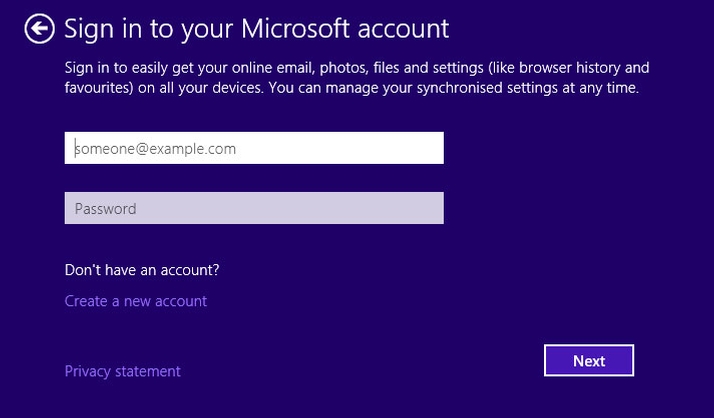714x418 pixels.
Task: Select the Password input field
Action: pos(254,208)
